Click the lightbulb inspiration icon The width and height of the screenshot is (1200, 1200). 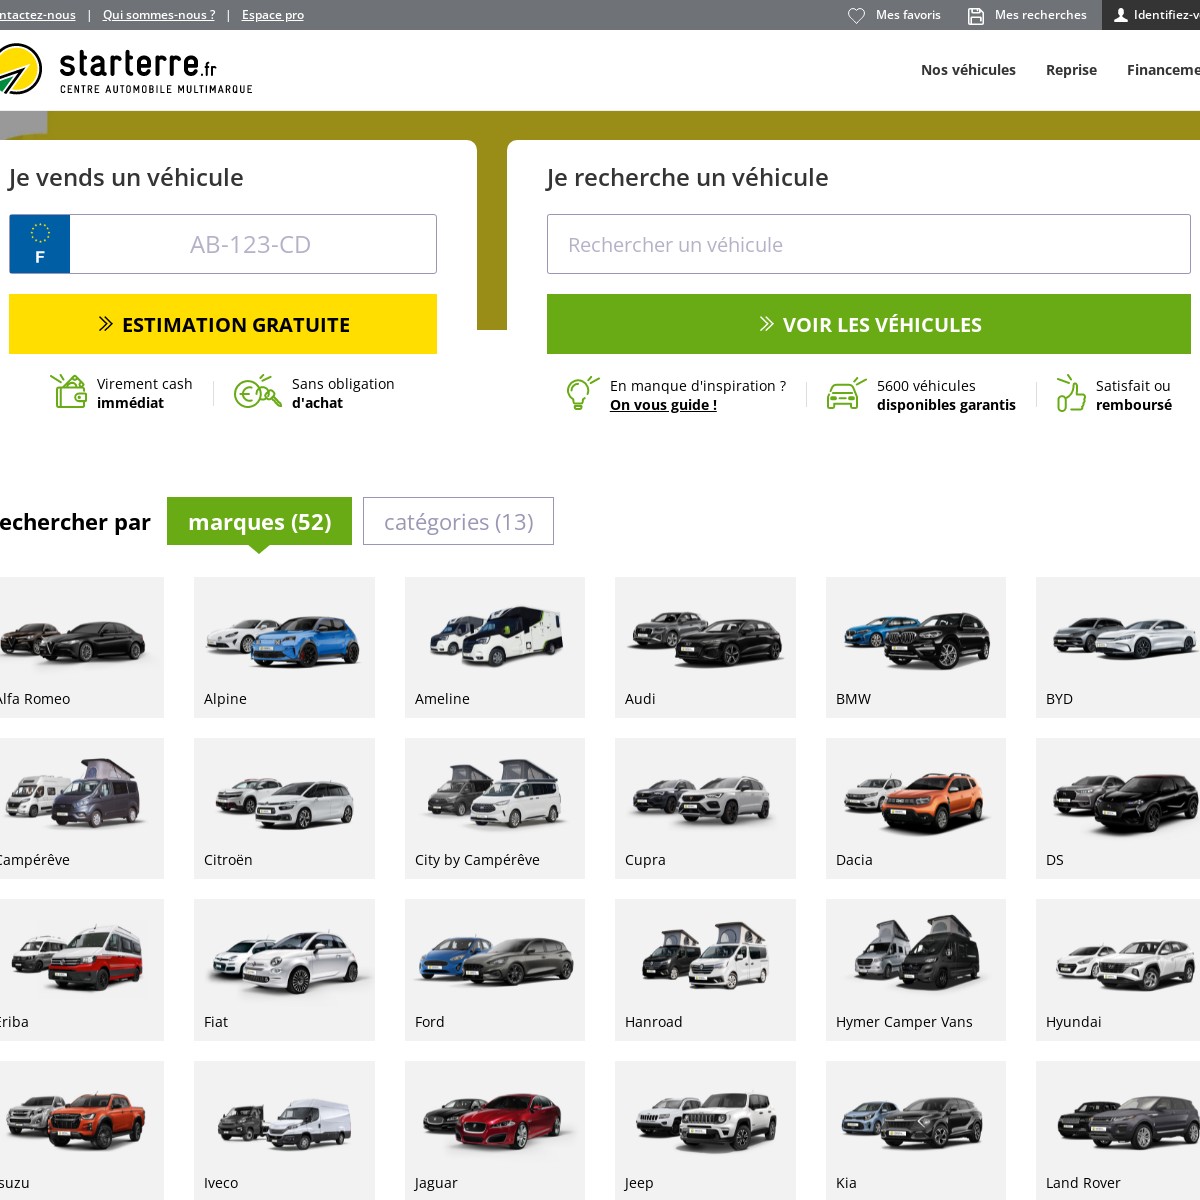tap(582, 393)
